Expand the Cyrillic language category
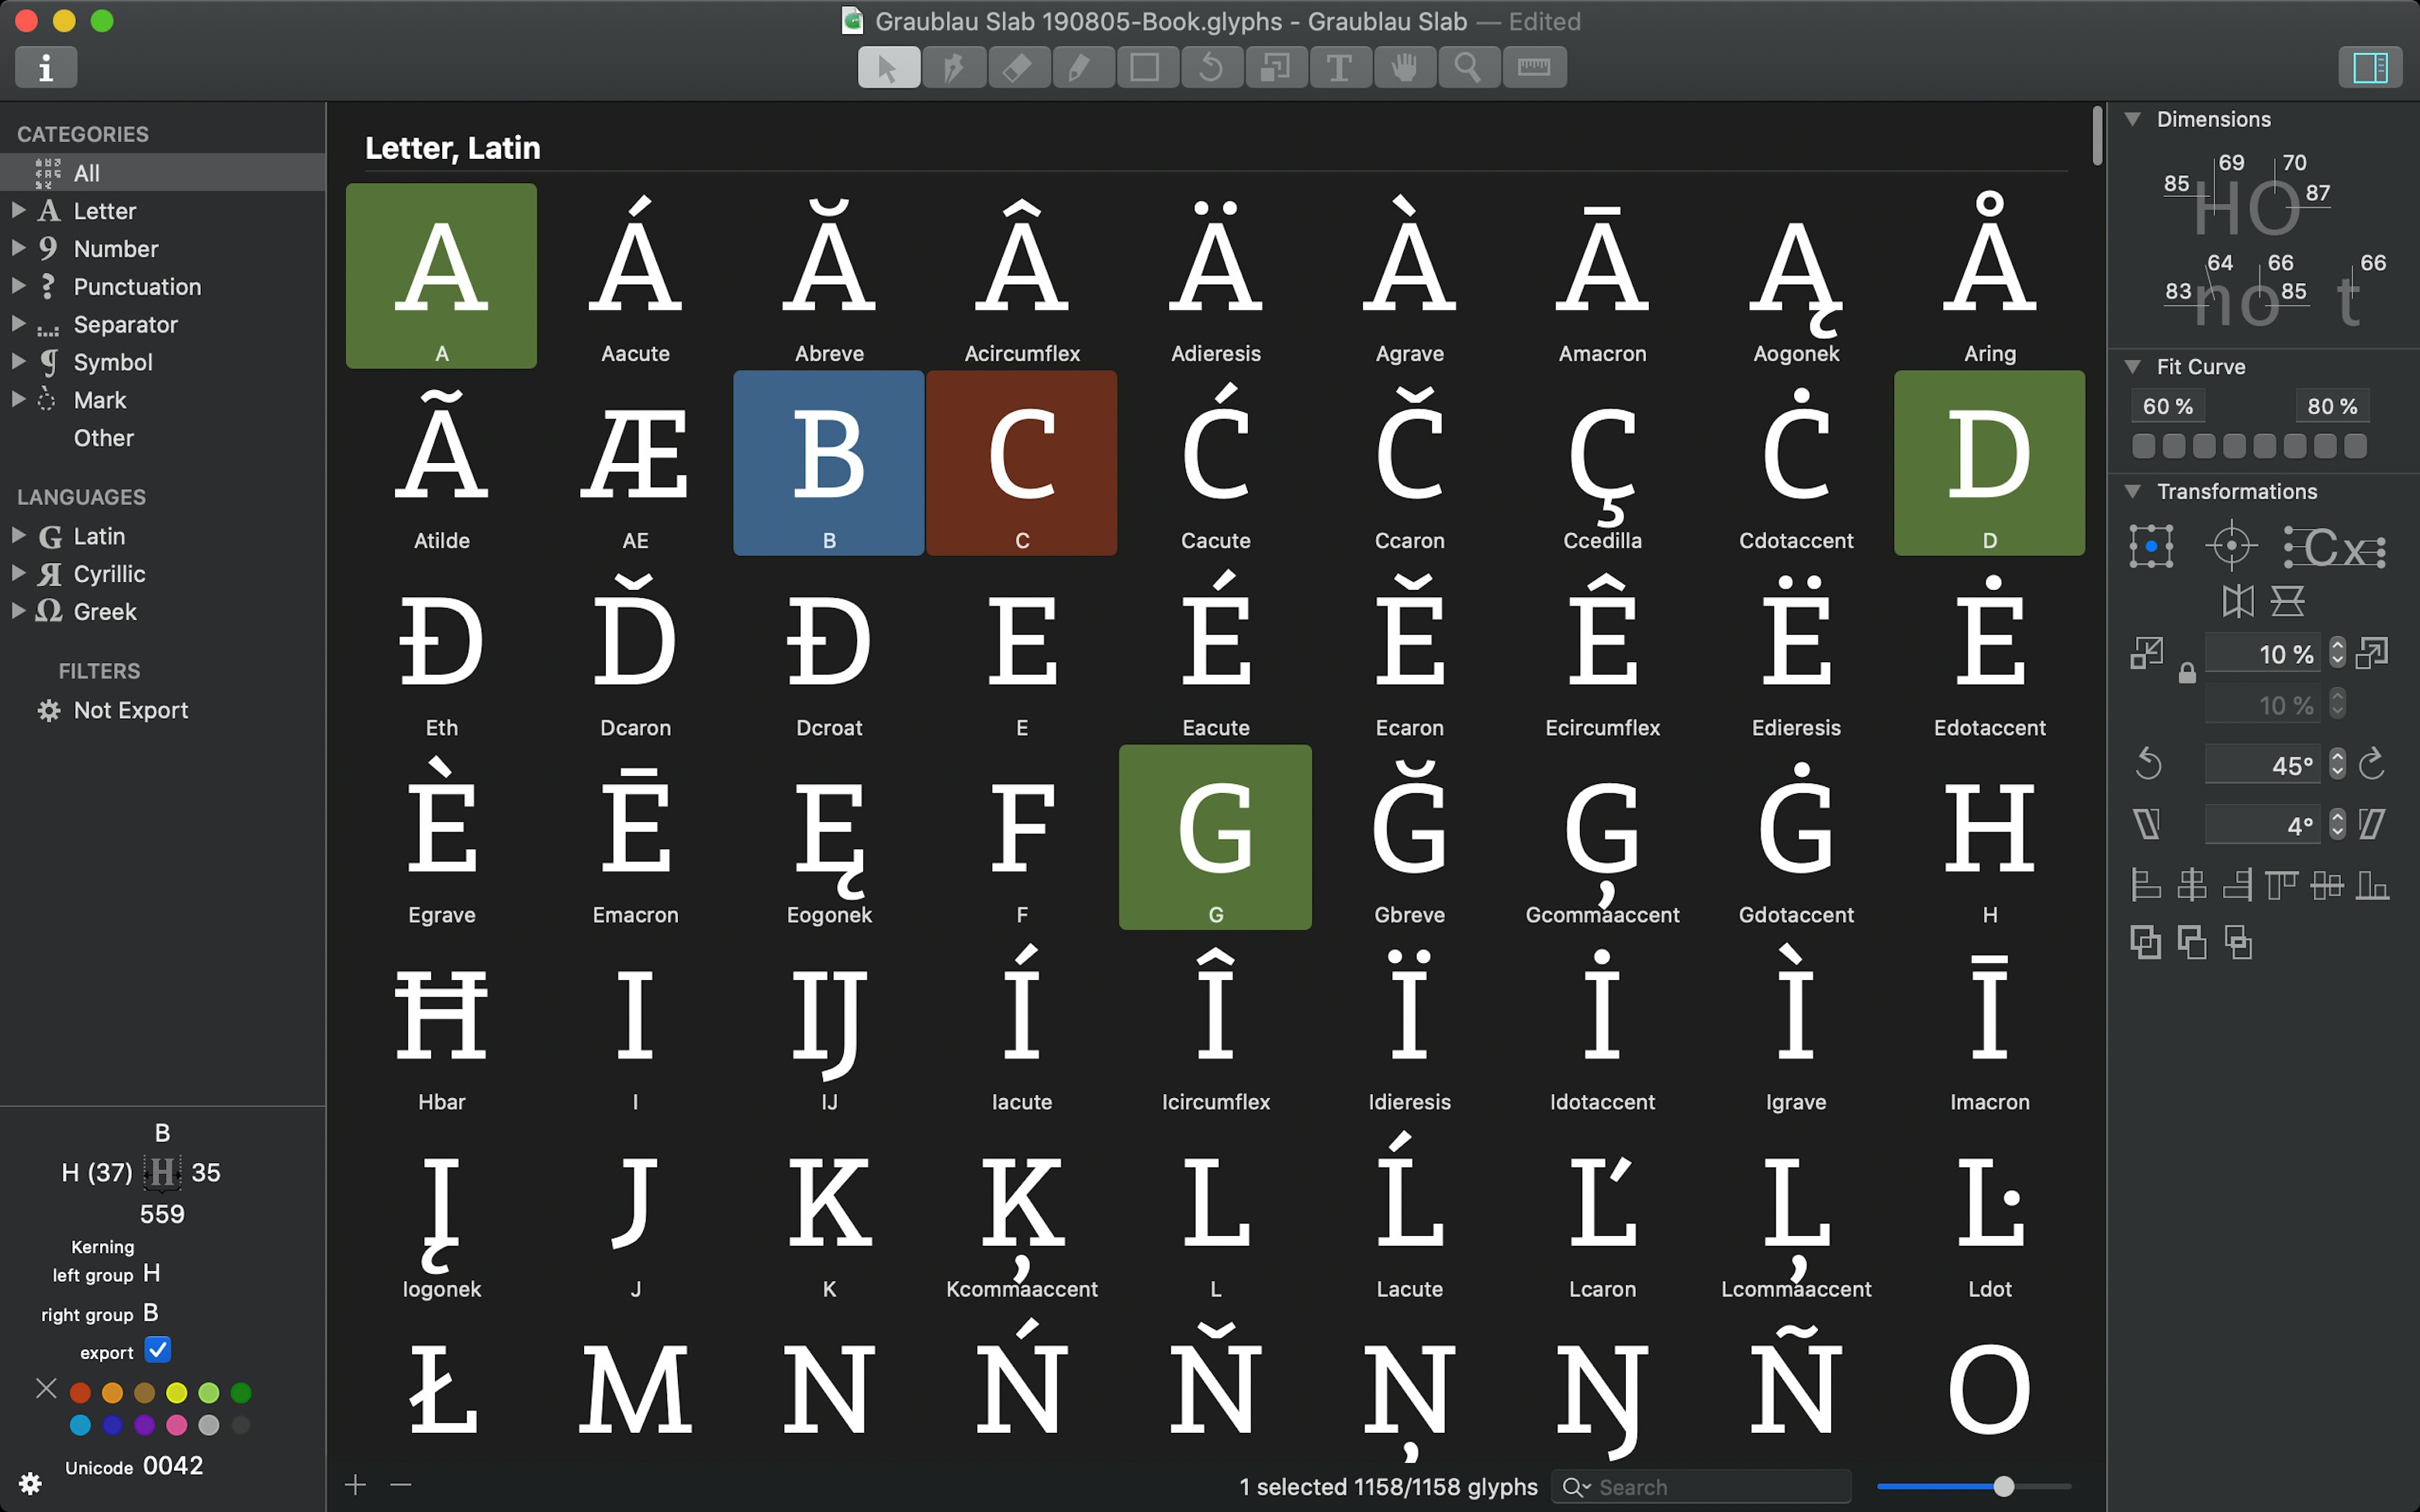 (17, 573)
